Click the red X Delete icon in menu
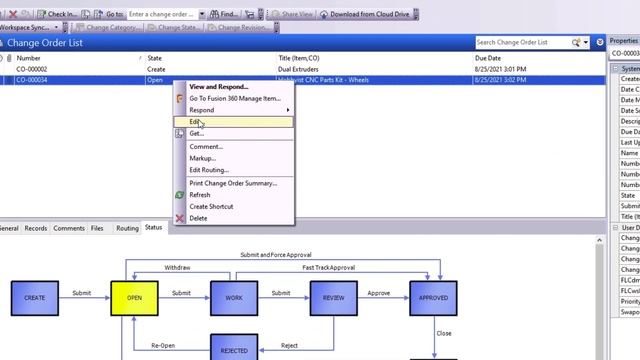 pos(180,218)
